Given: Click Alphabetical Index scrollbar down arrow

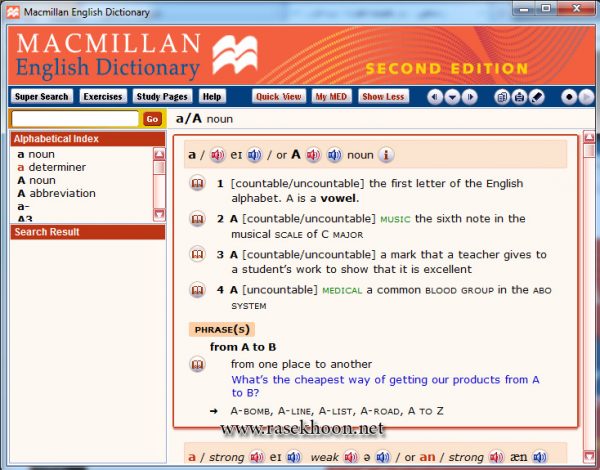Looking at the screenshot, I should click(x=159, y=214).
